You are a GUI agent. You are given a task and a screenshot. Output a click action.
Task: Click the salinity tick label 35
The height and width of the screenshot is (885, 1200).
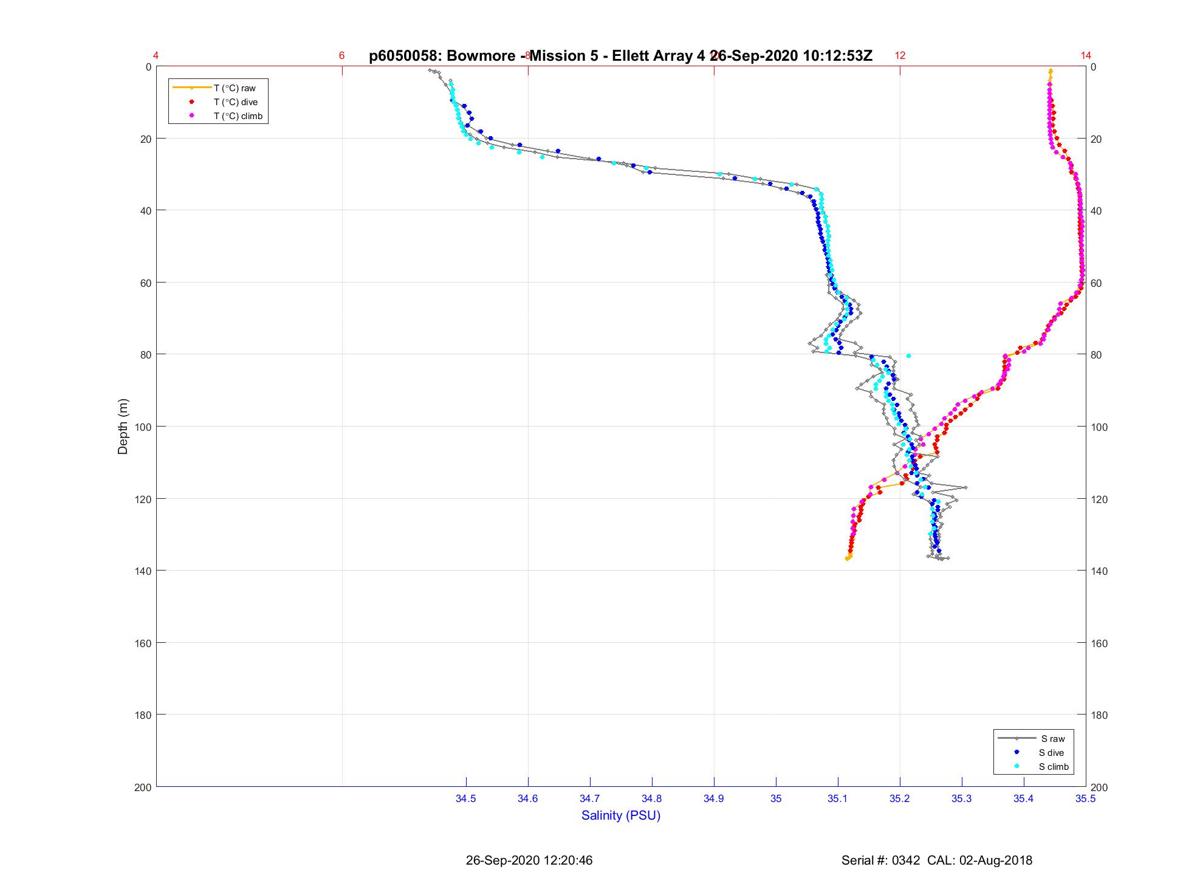pyautogui.click(x=776, y=798)
